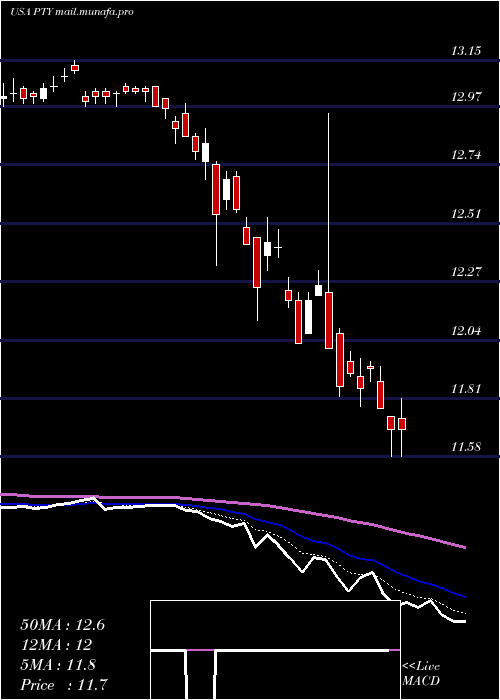Click the tall-wick candle reaching 12.95

329,231
